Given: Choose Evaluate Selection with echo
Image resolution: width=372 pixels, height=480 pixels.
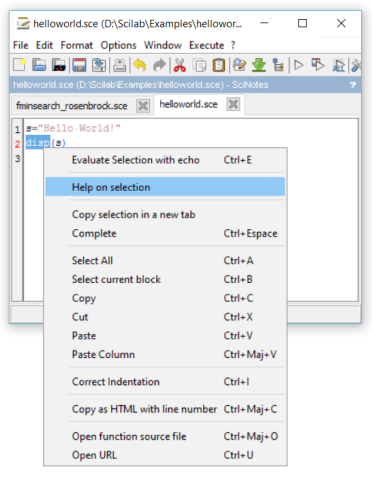Looking at the screenshot, I should point(165,160).
